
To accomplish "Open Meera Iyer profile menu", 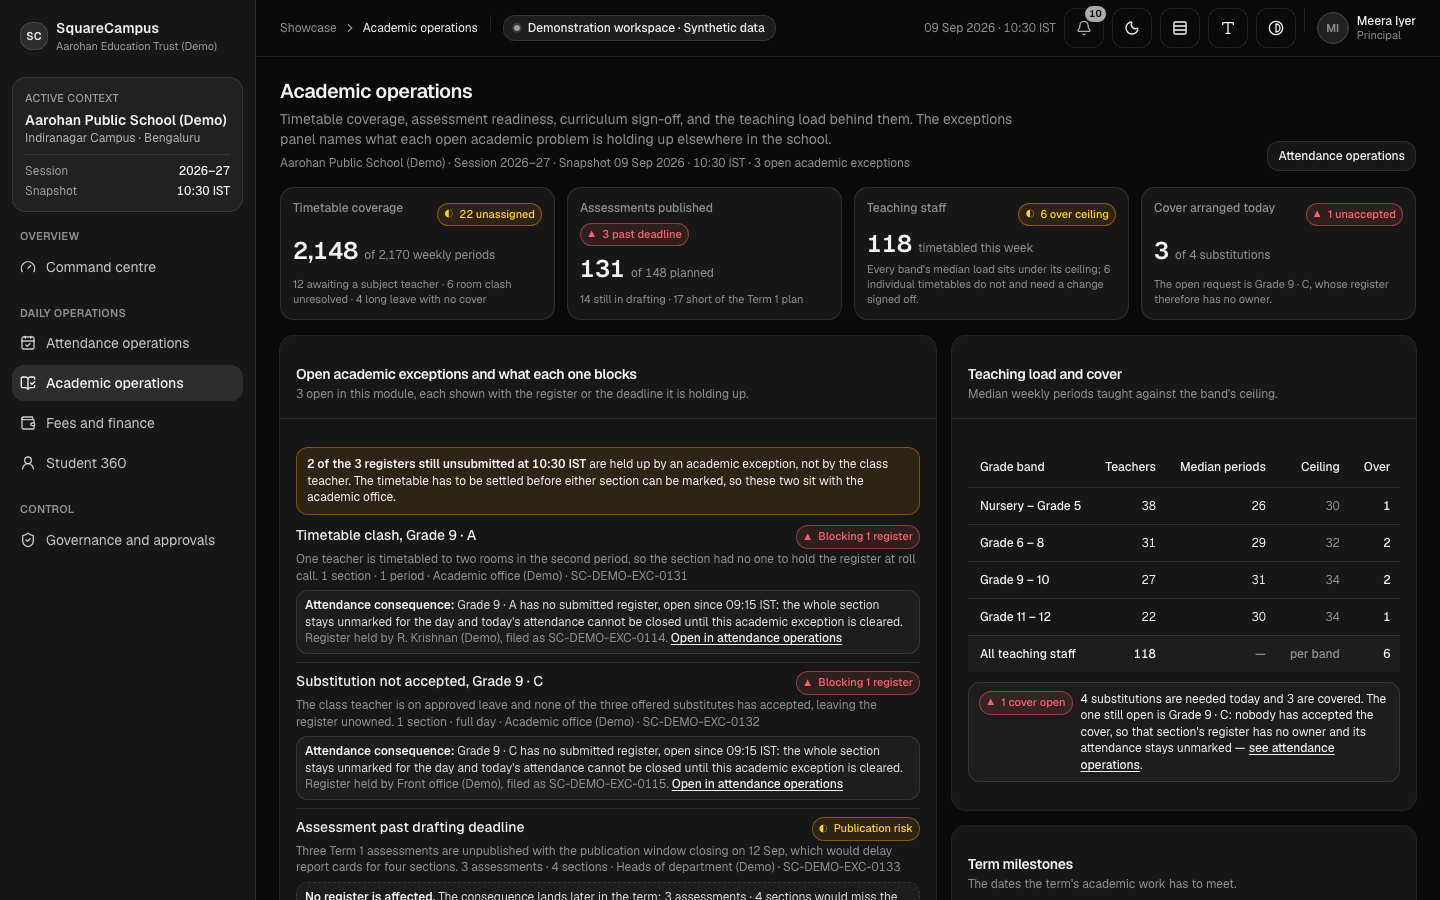I will coord(1366,28).
